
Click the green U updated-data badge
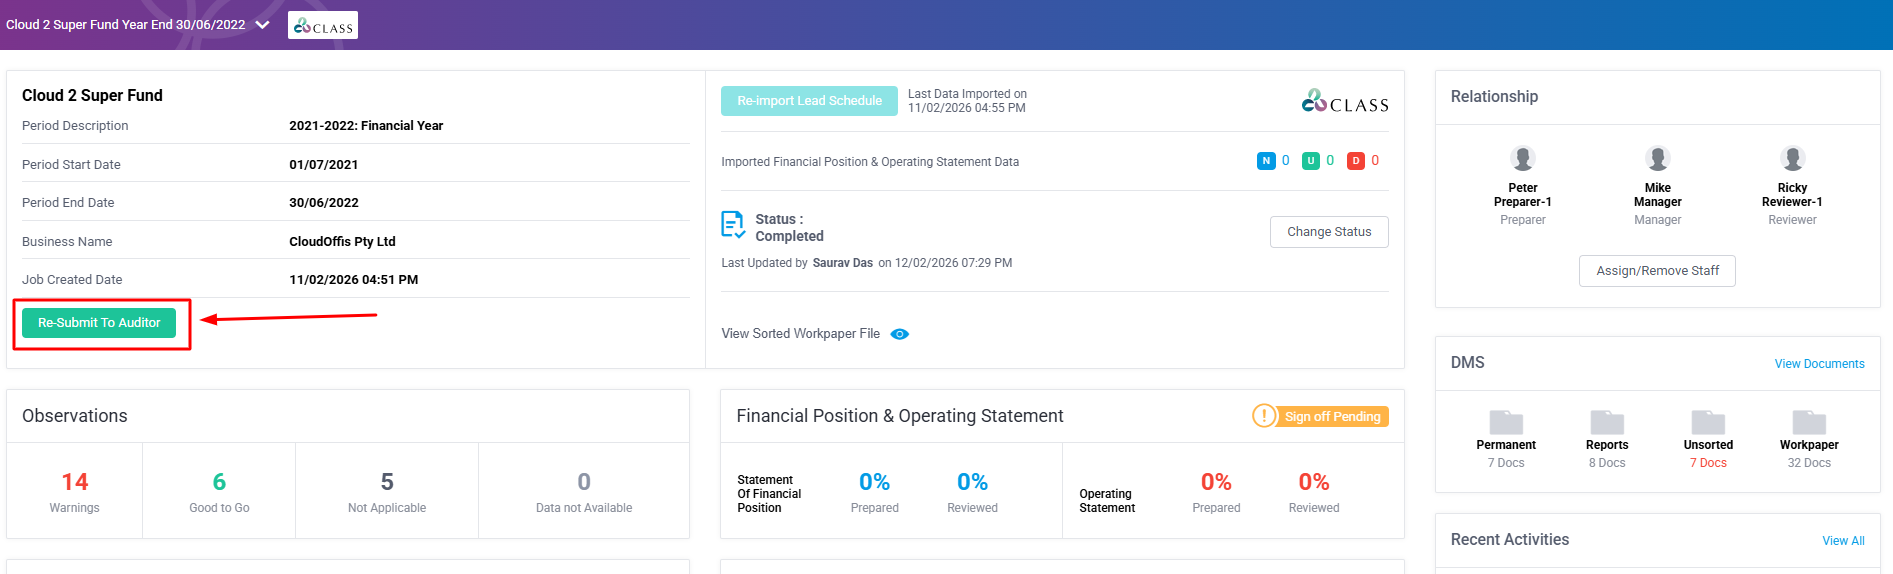(1310, 161)
